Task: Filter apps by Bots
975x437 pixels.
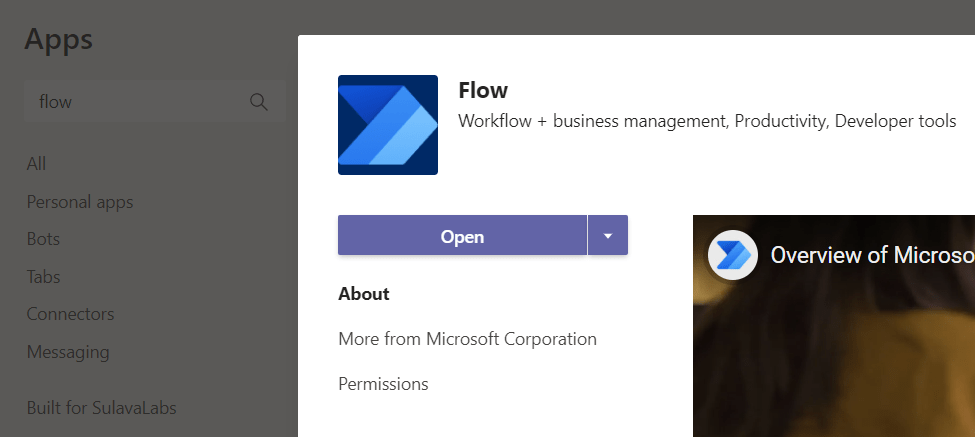Action: pos(44,239)
